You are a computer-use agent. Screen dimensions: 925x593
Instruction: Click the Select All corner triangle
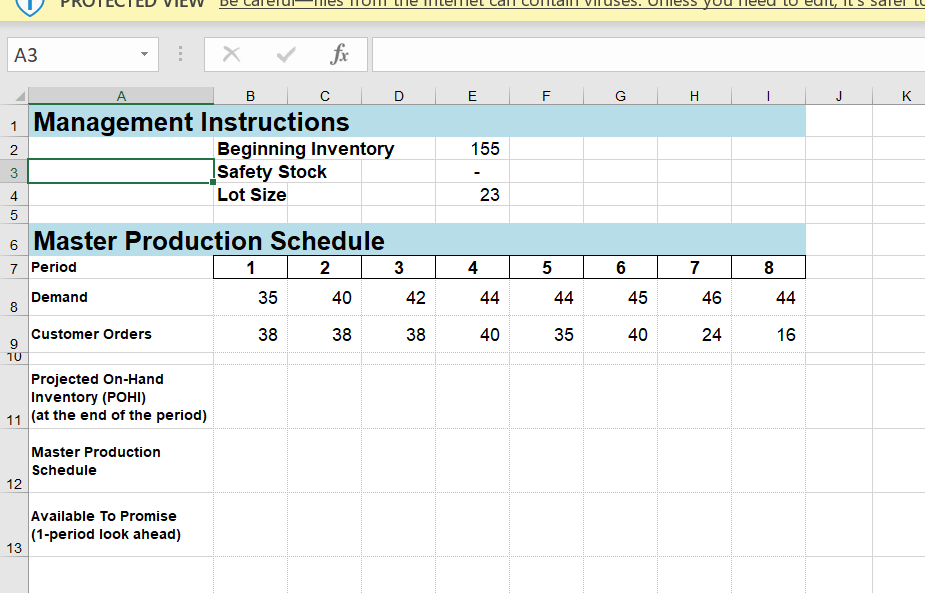(x=19, y=96)
